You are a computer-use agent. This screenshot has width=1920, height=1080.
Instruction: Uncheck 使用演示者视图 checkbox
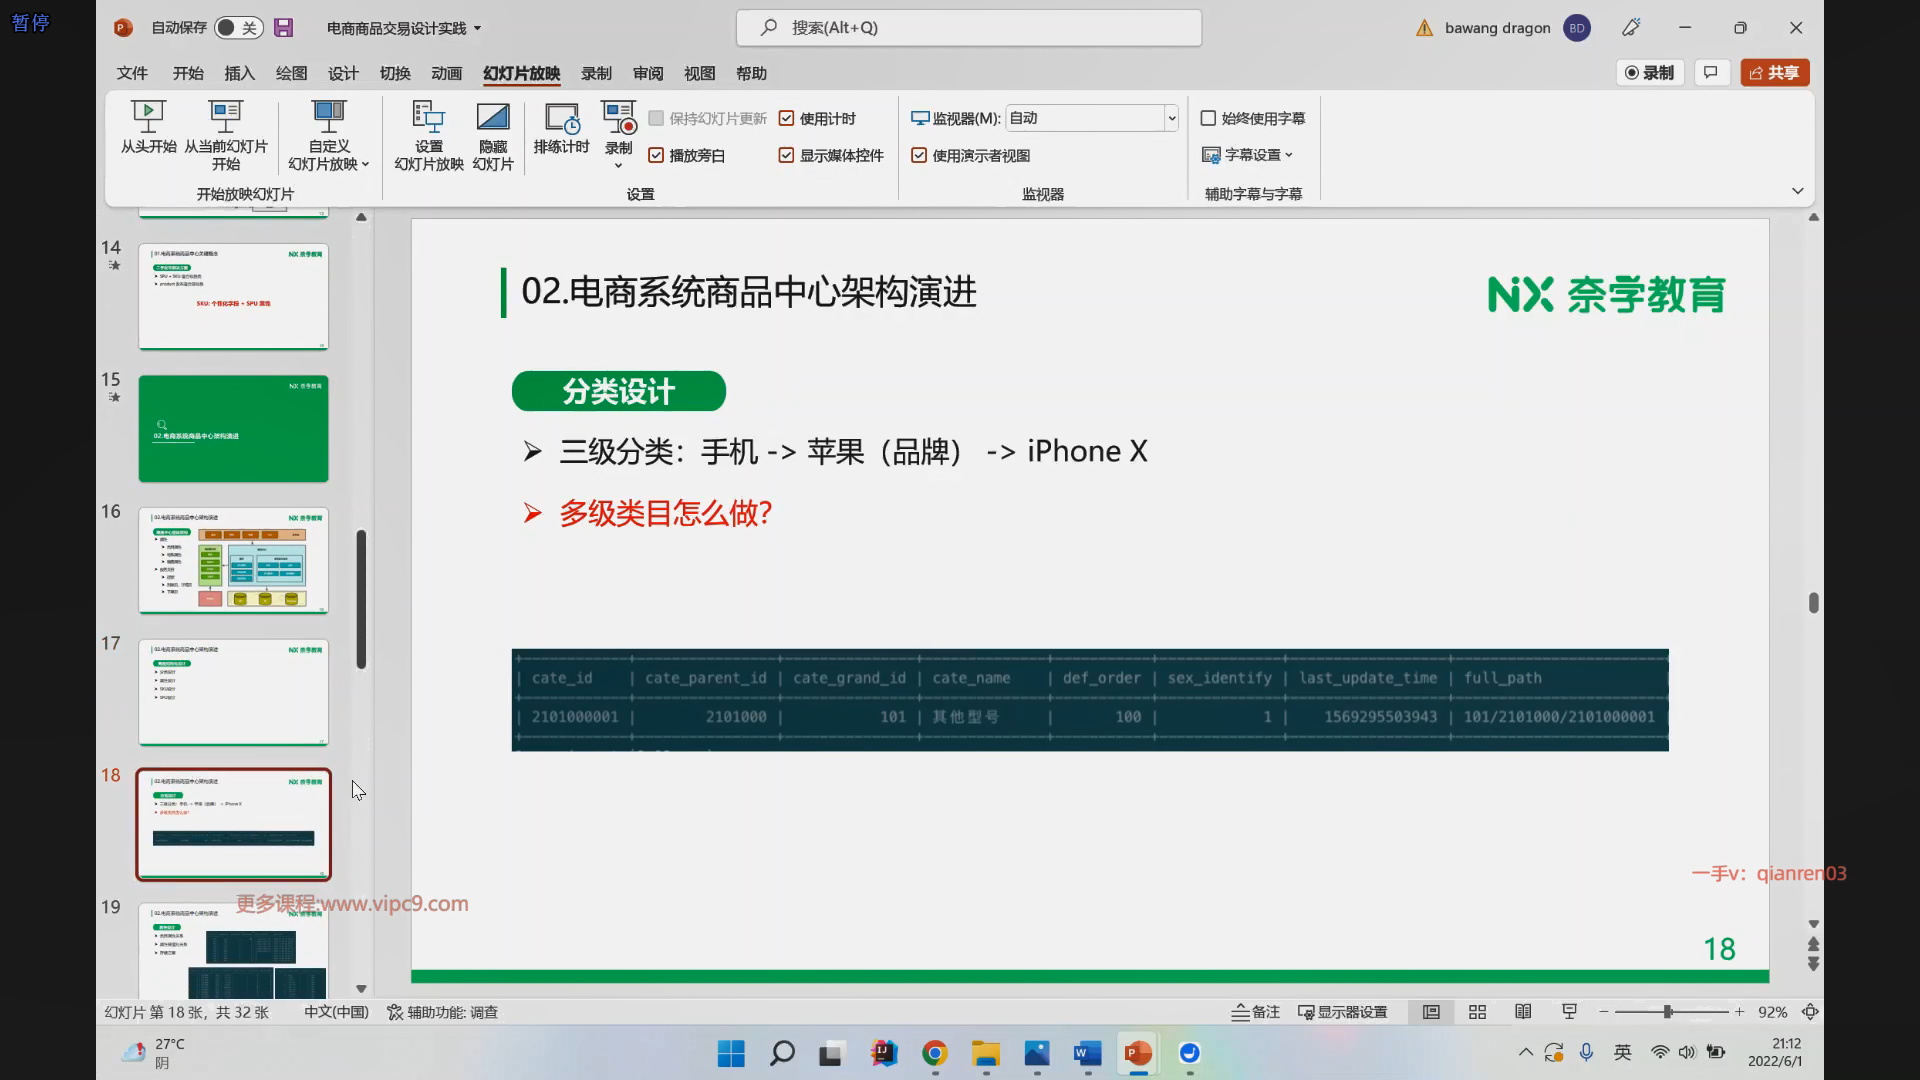pos(919,156)
